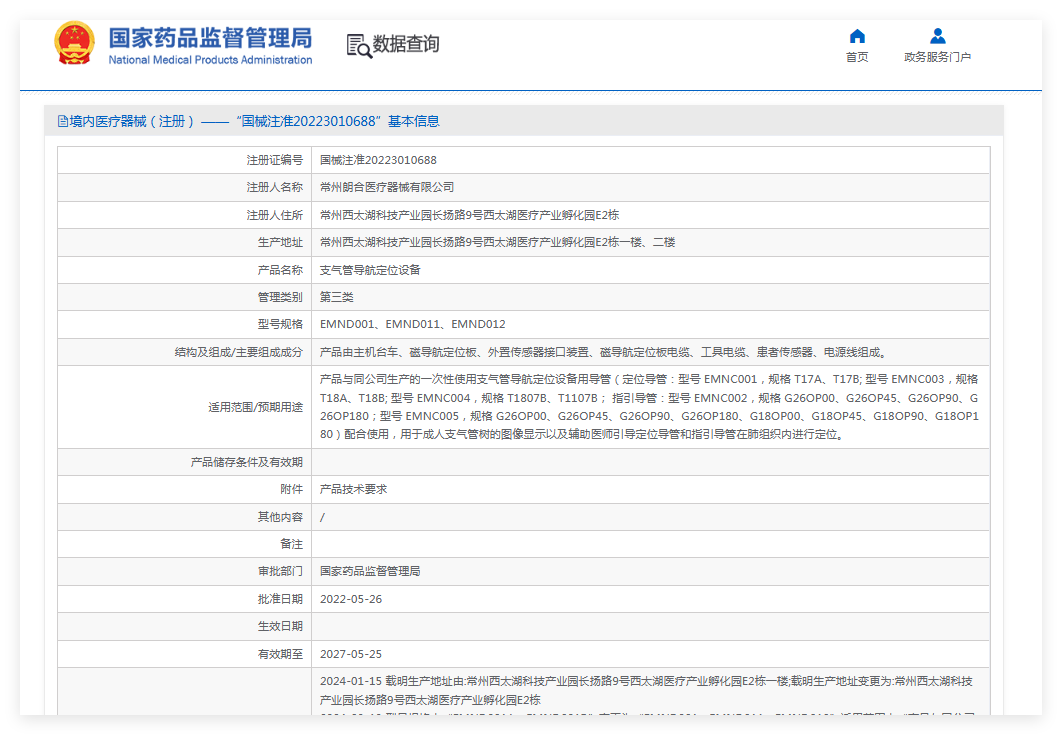Select expiry date 2027-05-25
This screenshot has width=1062, height=735.
351,654
